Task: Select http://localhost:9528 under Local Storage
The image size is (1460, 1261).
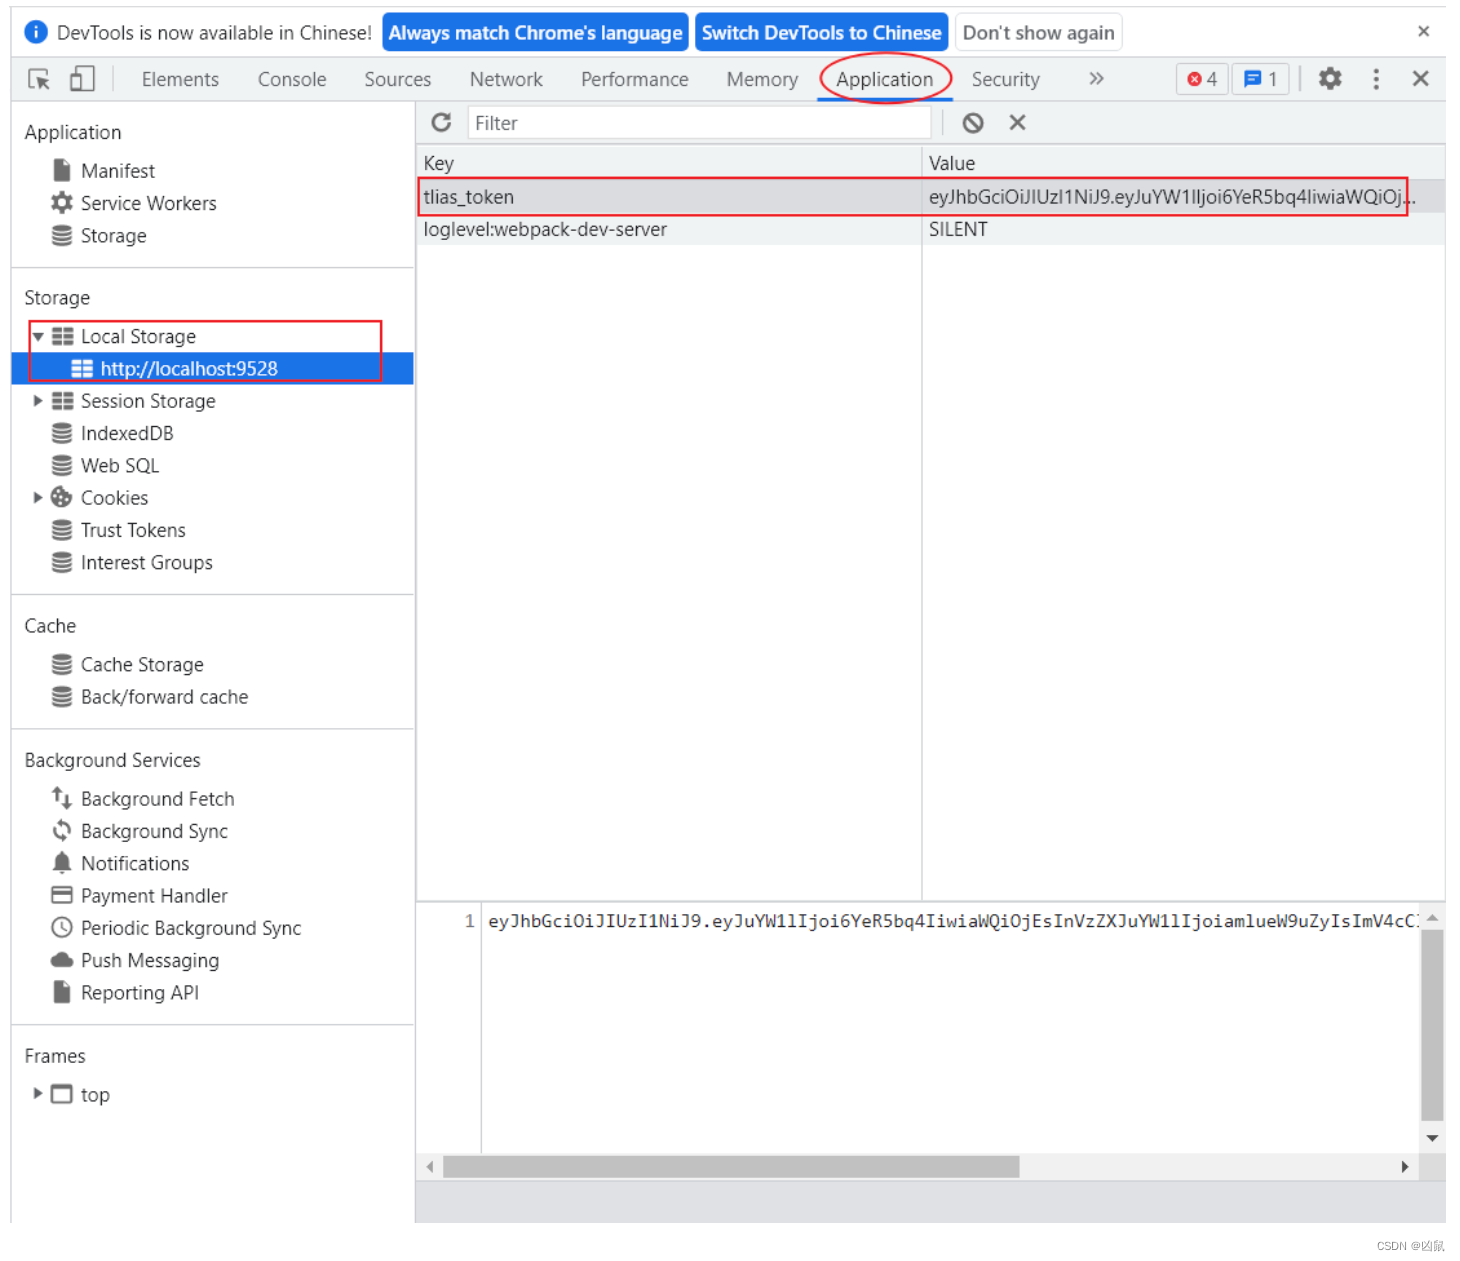Action: click(x=188, y=368)
